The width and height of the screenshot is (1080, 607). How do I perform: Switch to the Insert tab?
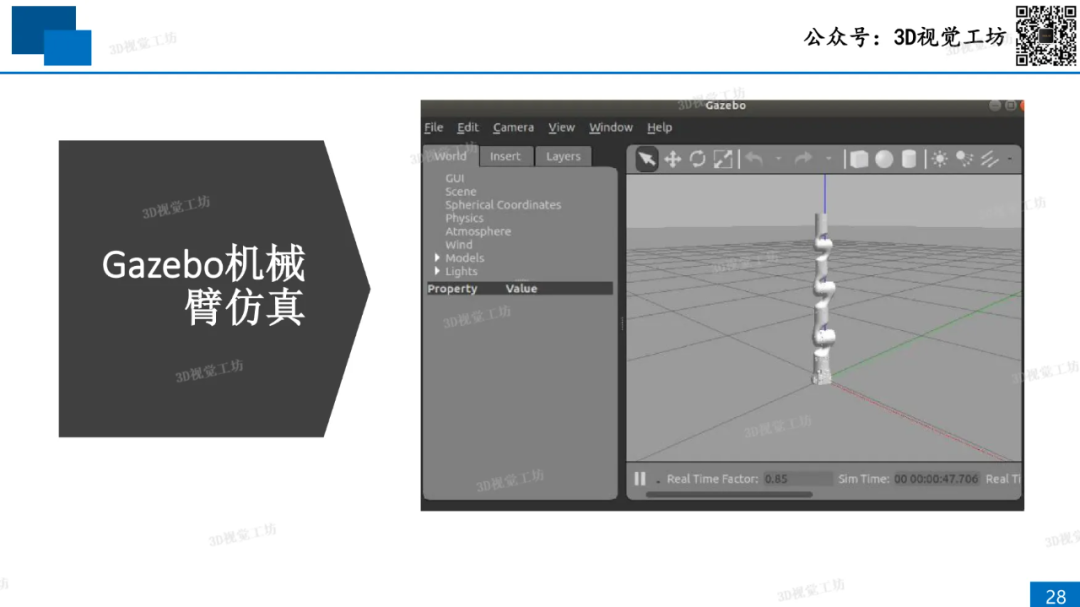pos(505,157)
